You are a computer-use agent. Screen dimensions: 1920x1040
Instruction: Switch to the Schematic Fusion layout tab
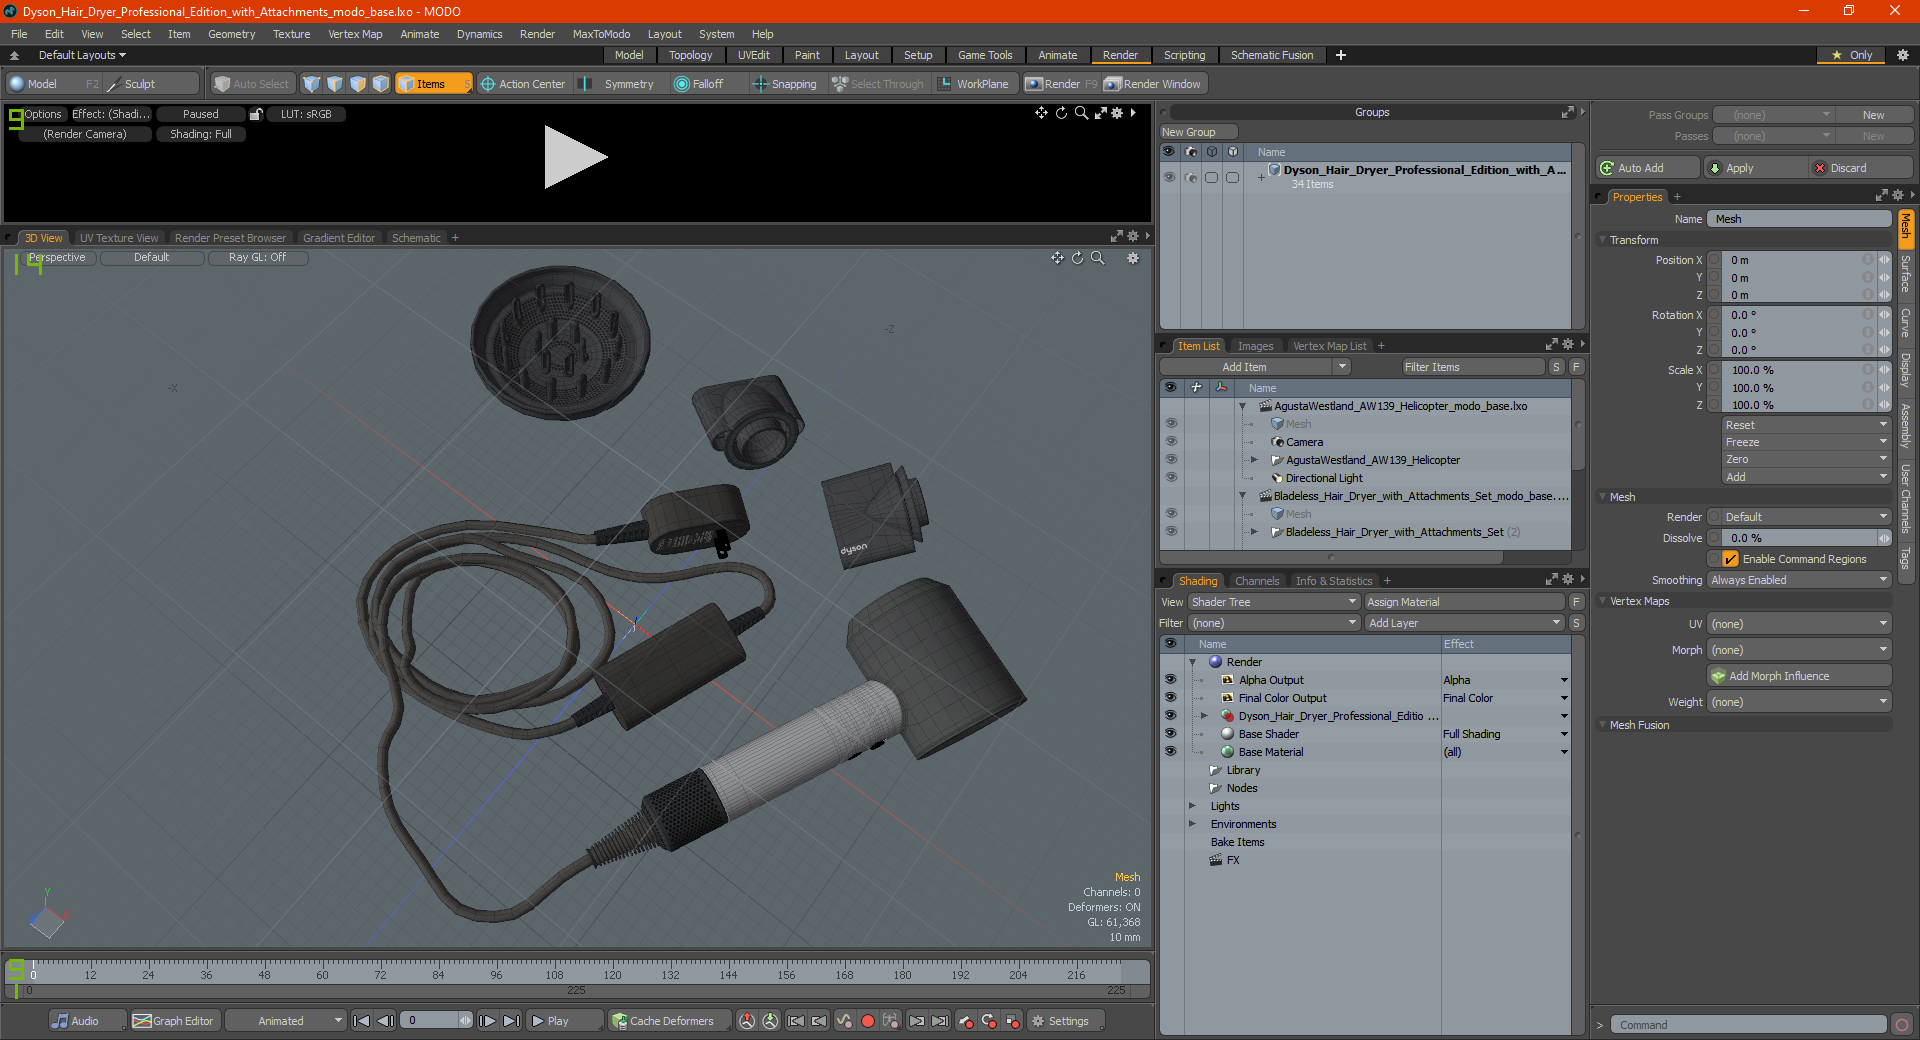1272,55
